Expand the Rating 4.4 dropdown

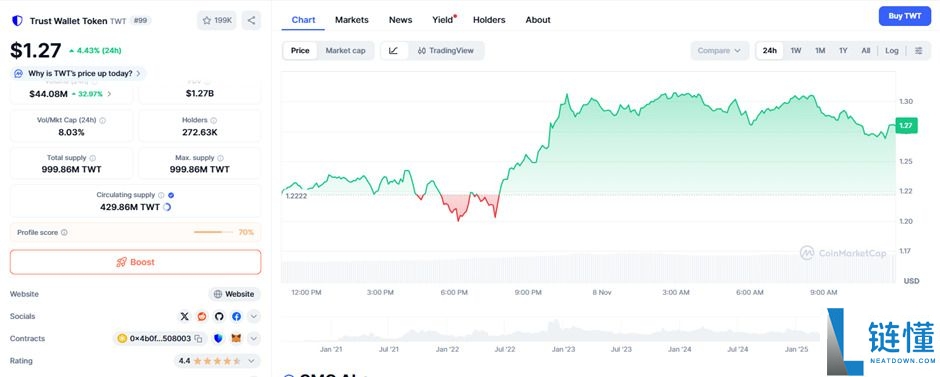tap(218, 361)
